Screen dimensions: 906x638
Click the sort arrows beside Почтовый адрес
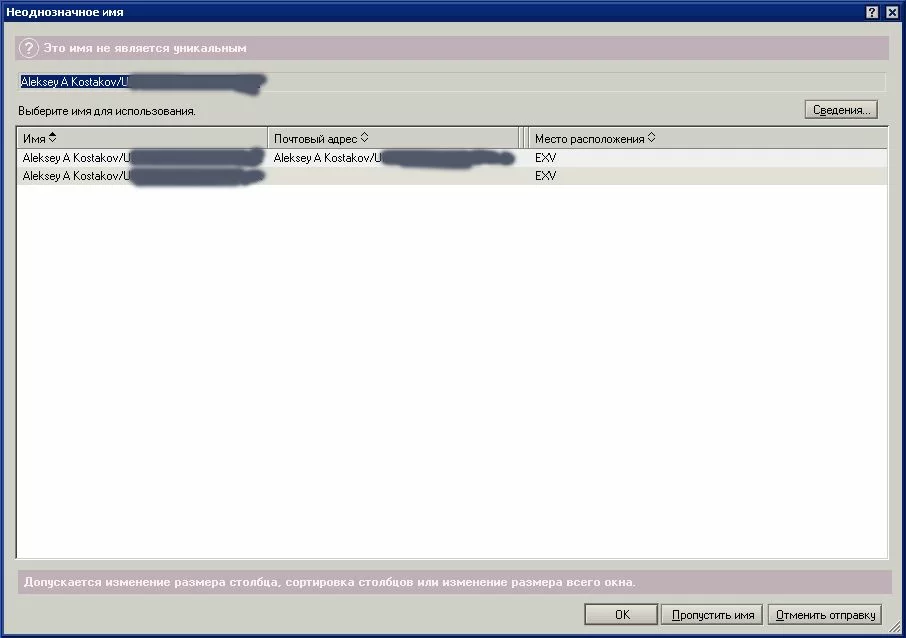(364, 138)
